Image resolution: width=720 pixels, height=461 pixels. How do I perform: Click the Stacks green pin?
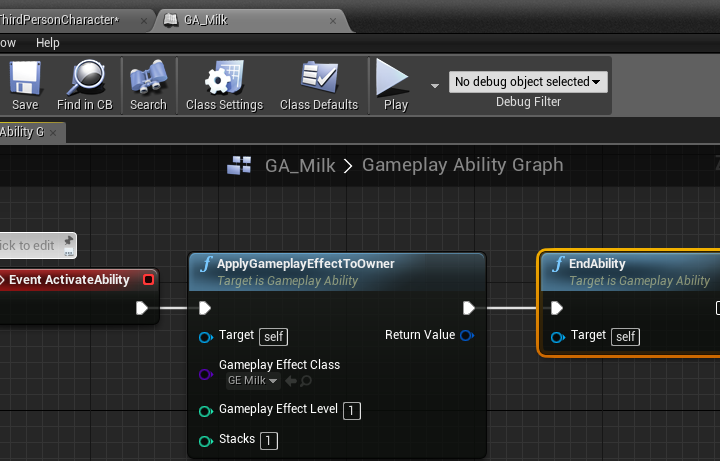coord(206,441)
